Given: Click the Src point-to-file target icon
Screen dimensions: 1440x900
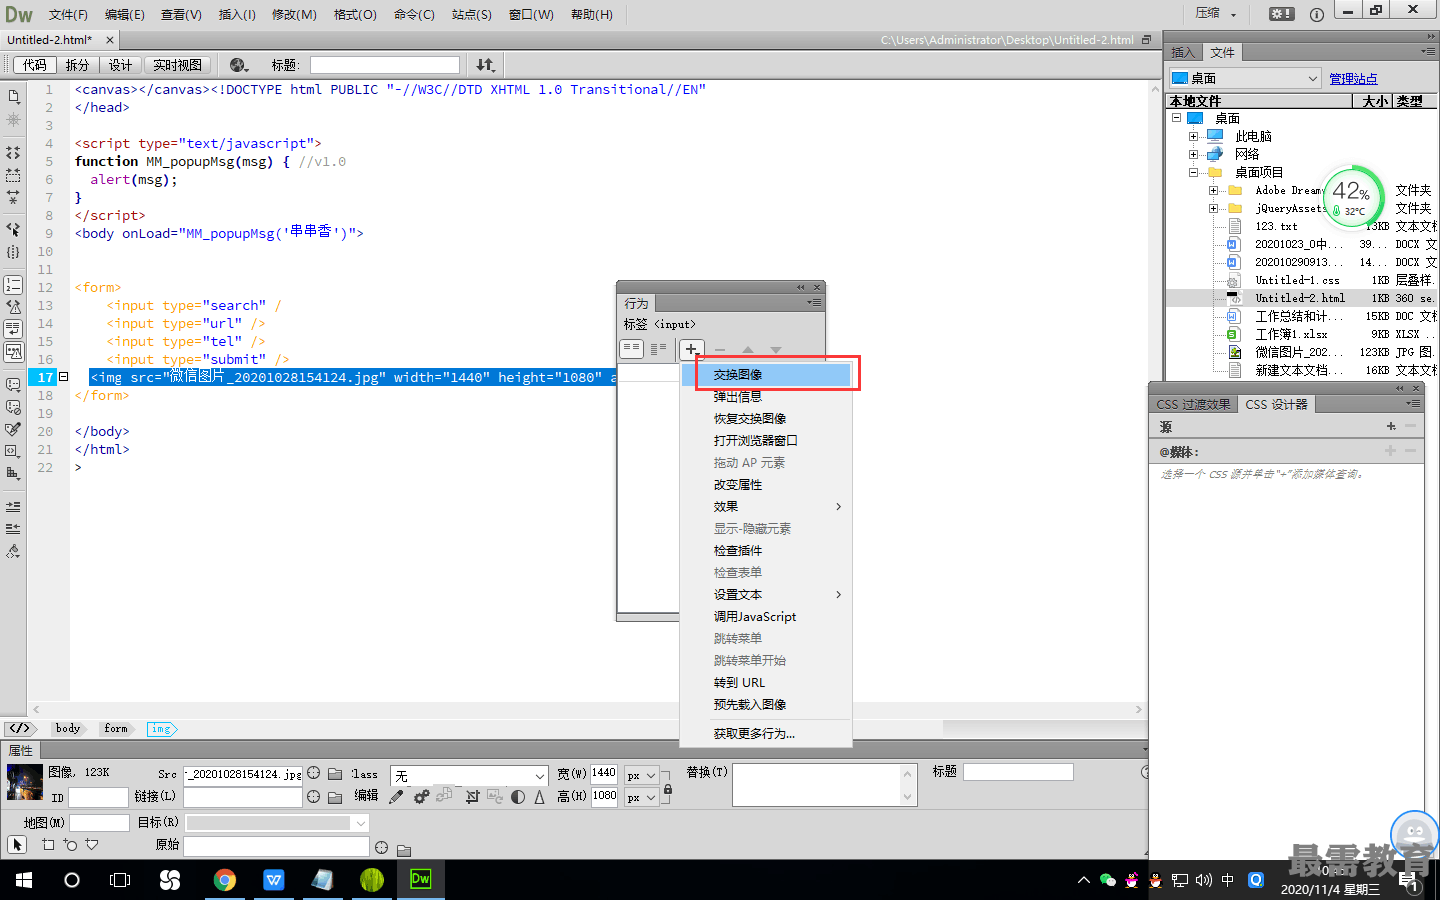Looking at the screenshot, I should (313, 773).
